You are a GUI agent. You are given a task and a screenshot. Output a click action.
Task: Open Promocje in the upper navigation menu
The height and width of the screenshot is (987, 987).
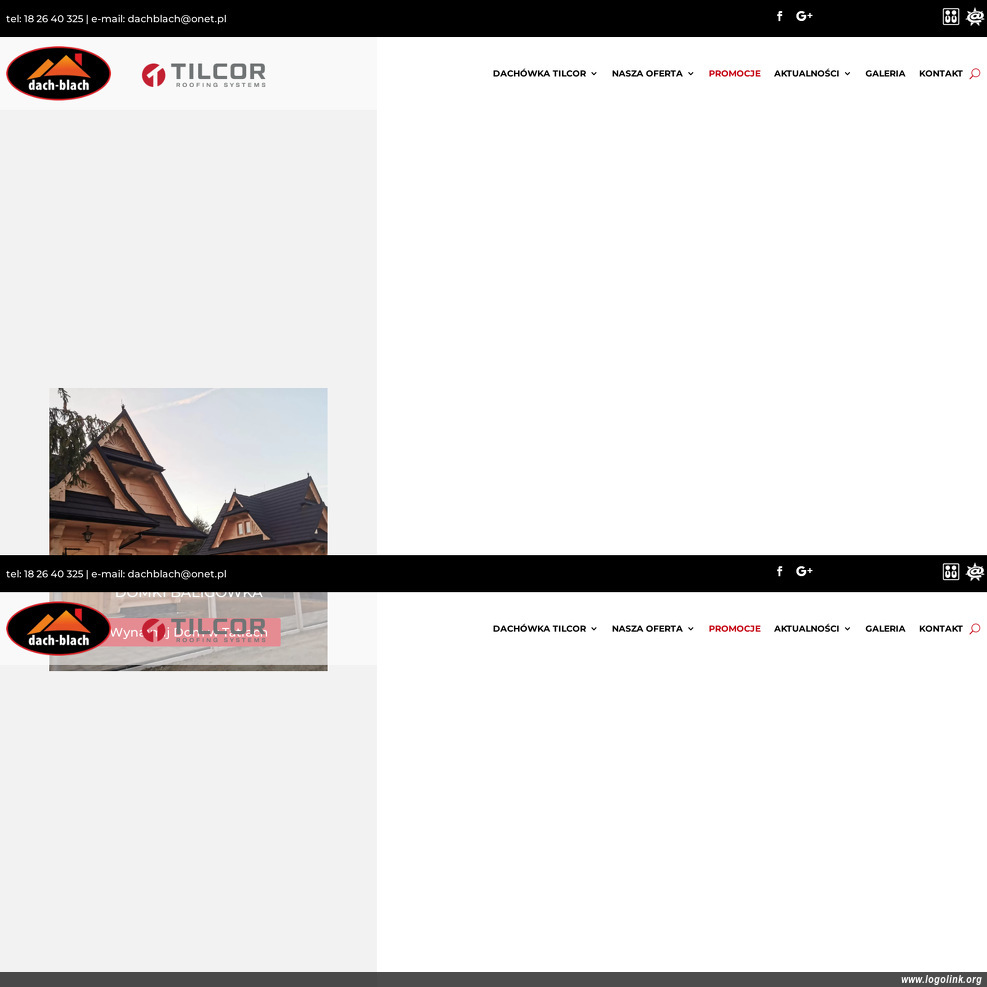734,74
